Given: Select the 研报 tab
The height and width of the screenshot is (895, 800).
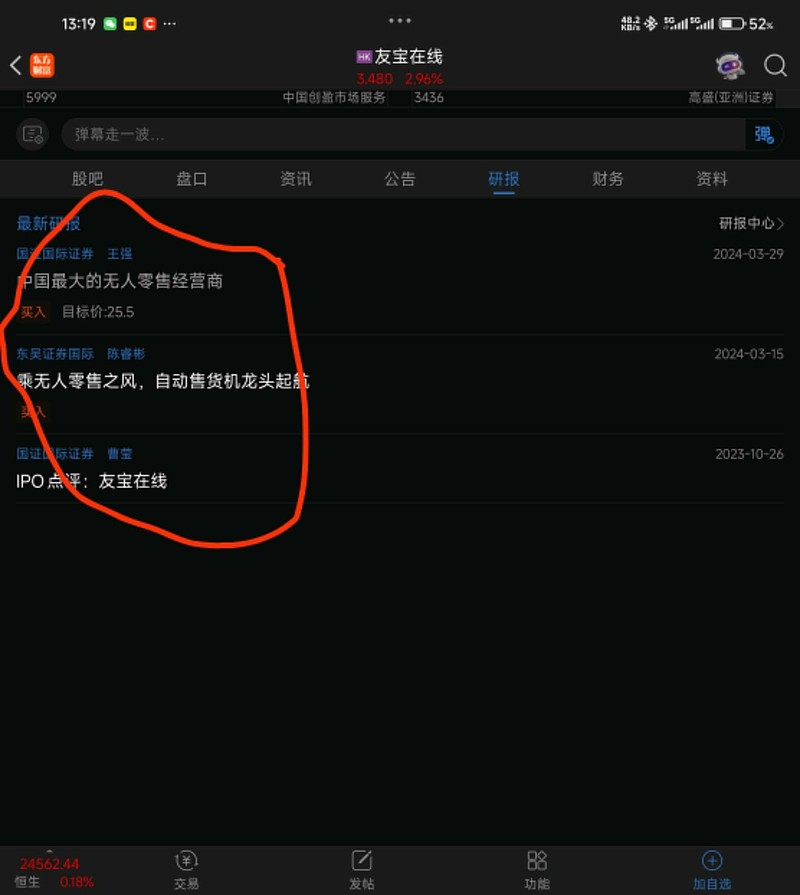Looking at the screenshot, I should (504, 179).
